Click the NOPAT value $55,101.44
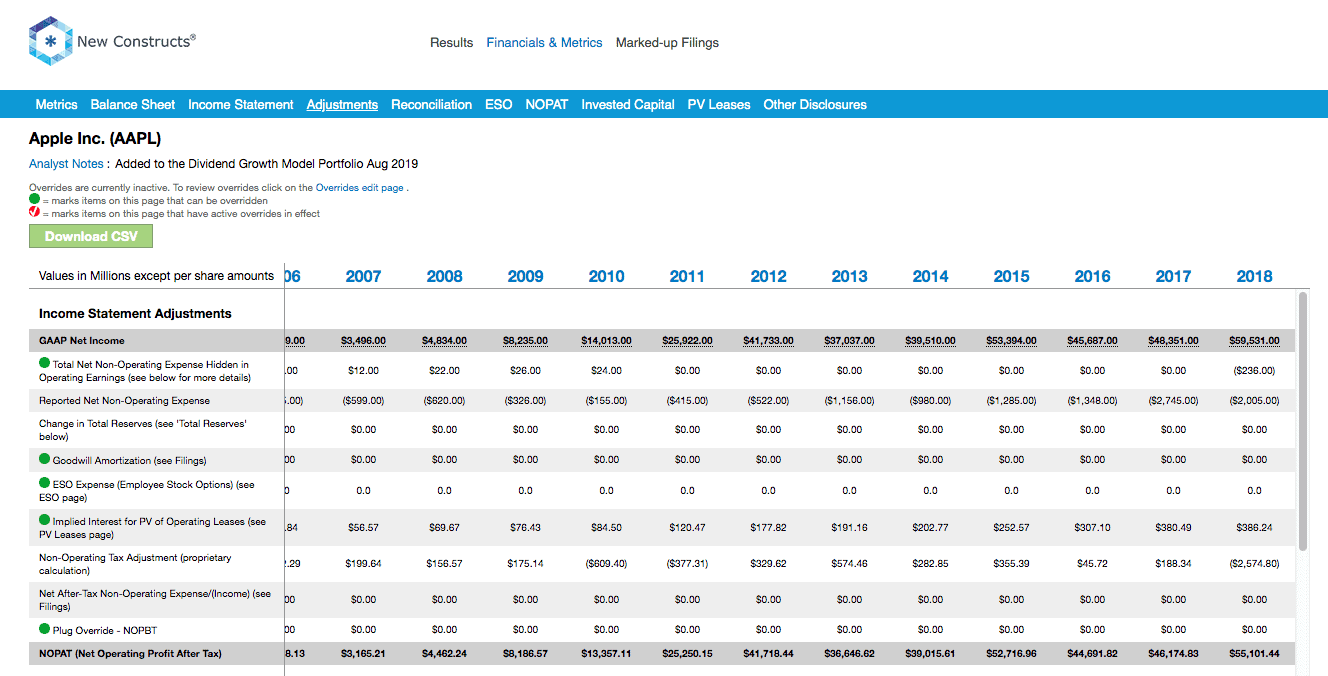Viewport: 1328px width, 676px height. [1254, 654]
